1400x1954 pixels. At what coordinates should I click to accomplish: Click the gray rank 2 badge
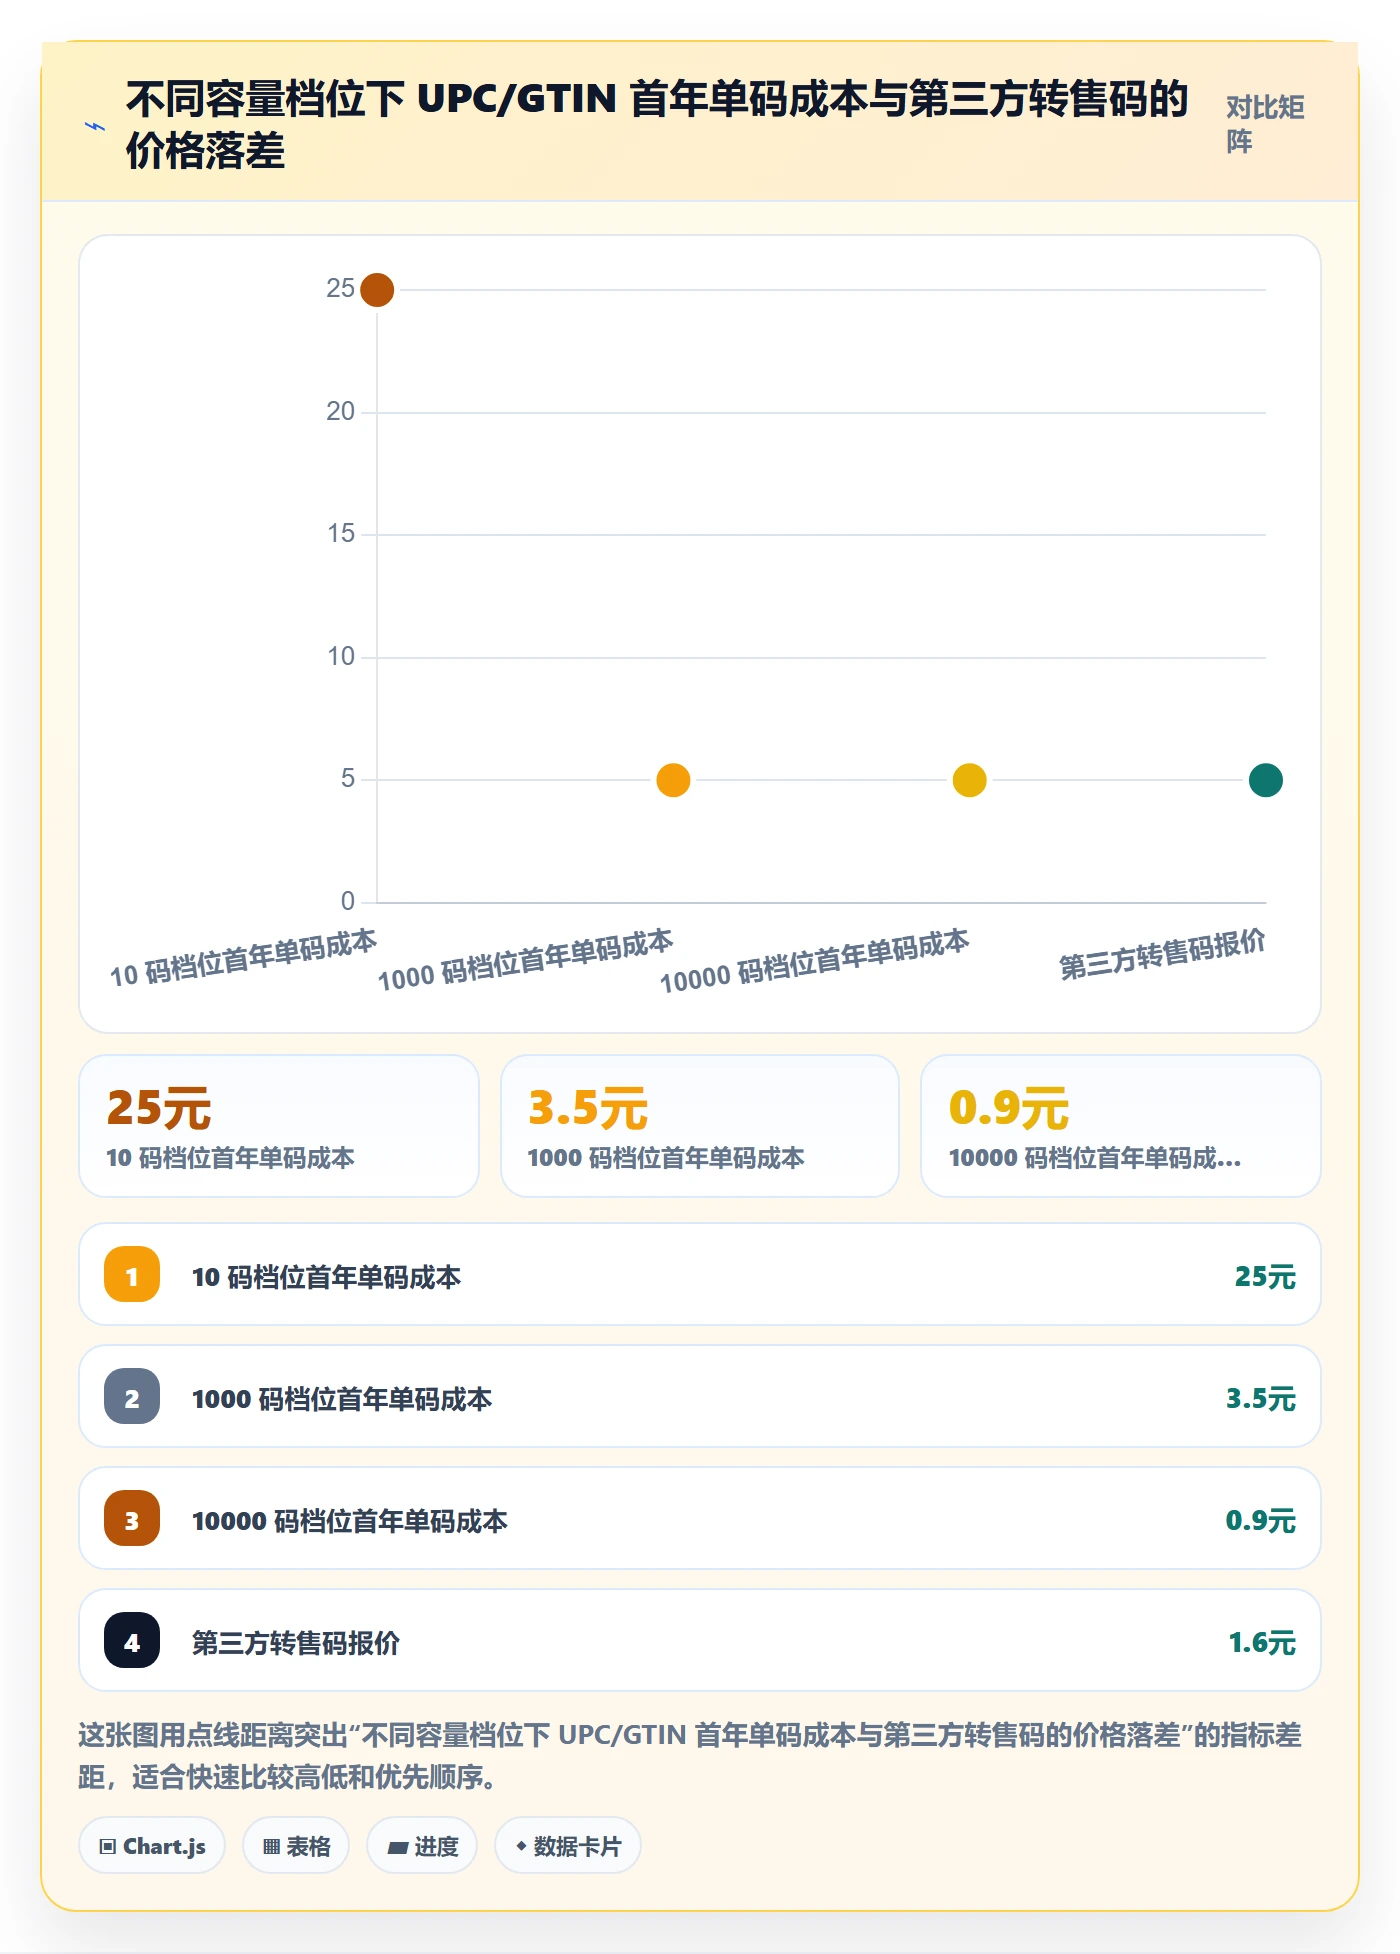pos(132,1396)
